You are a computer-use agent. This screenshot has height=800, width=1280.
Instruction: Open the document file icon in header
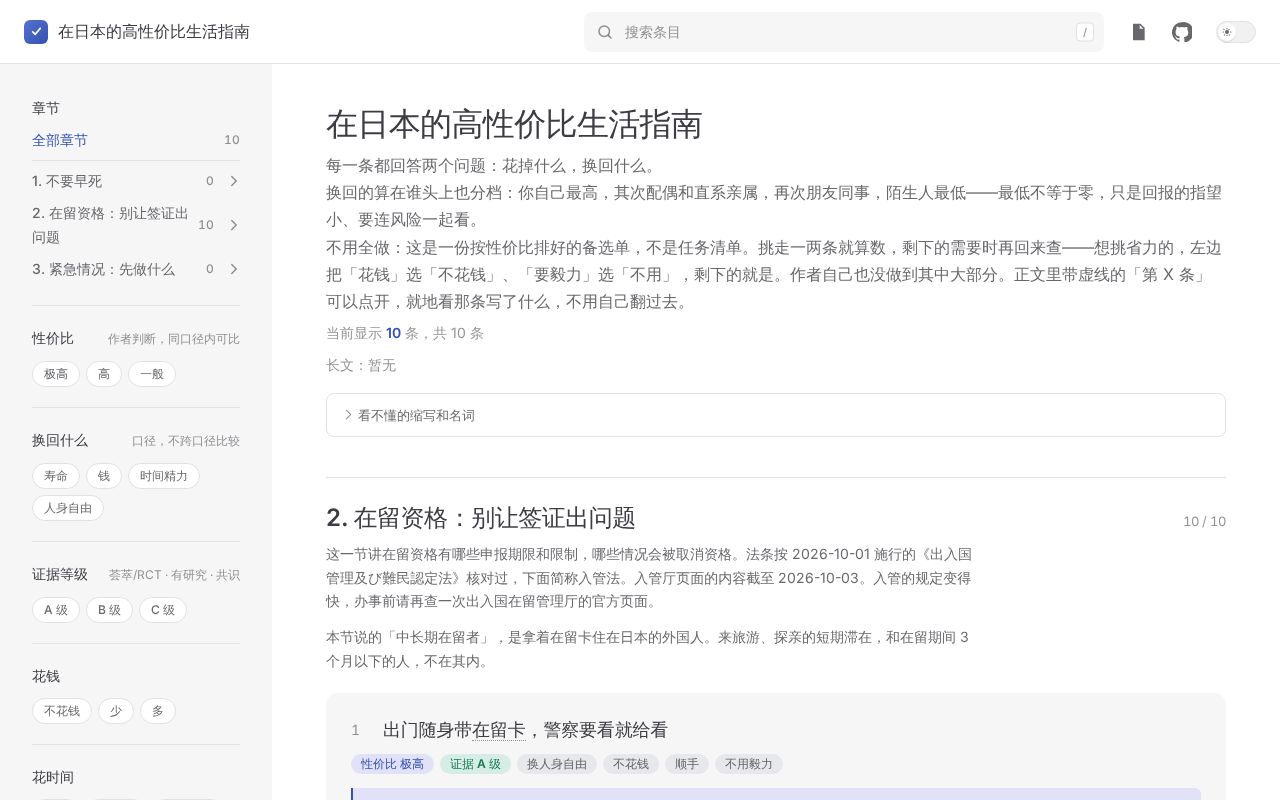click(1138, 32)
